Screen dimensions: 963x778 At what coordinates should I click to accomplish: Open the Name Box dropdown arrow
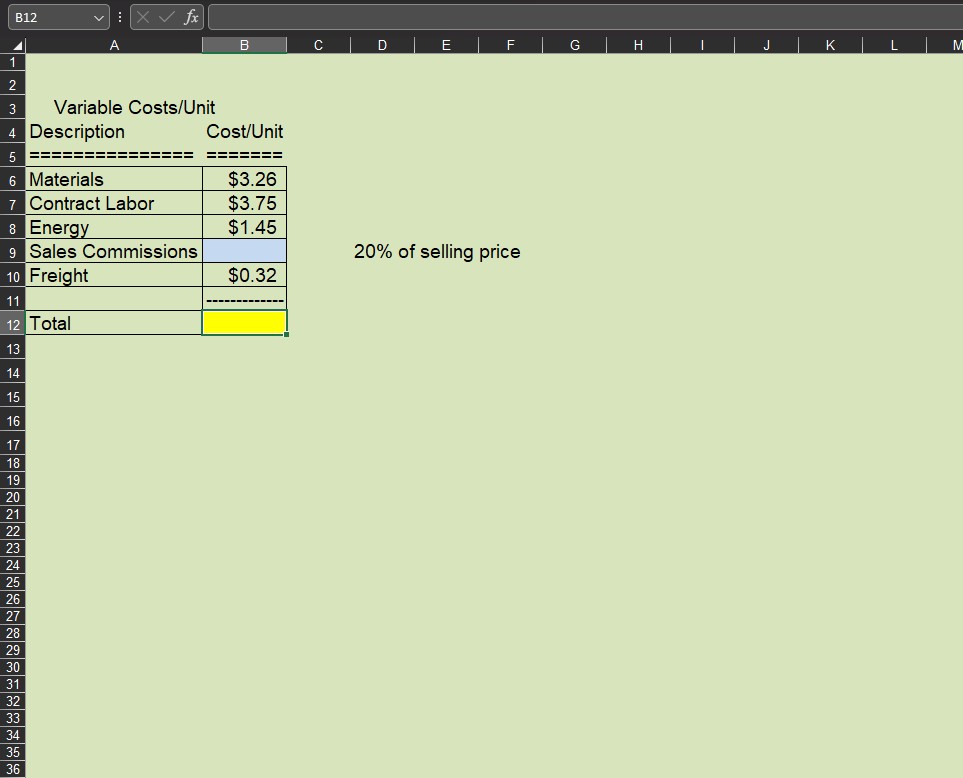click(98, 18)
